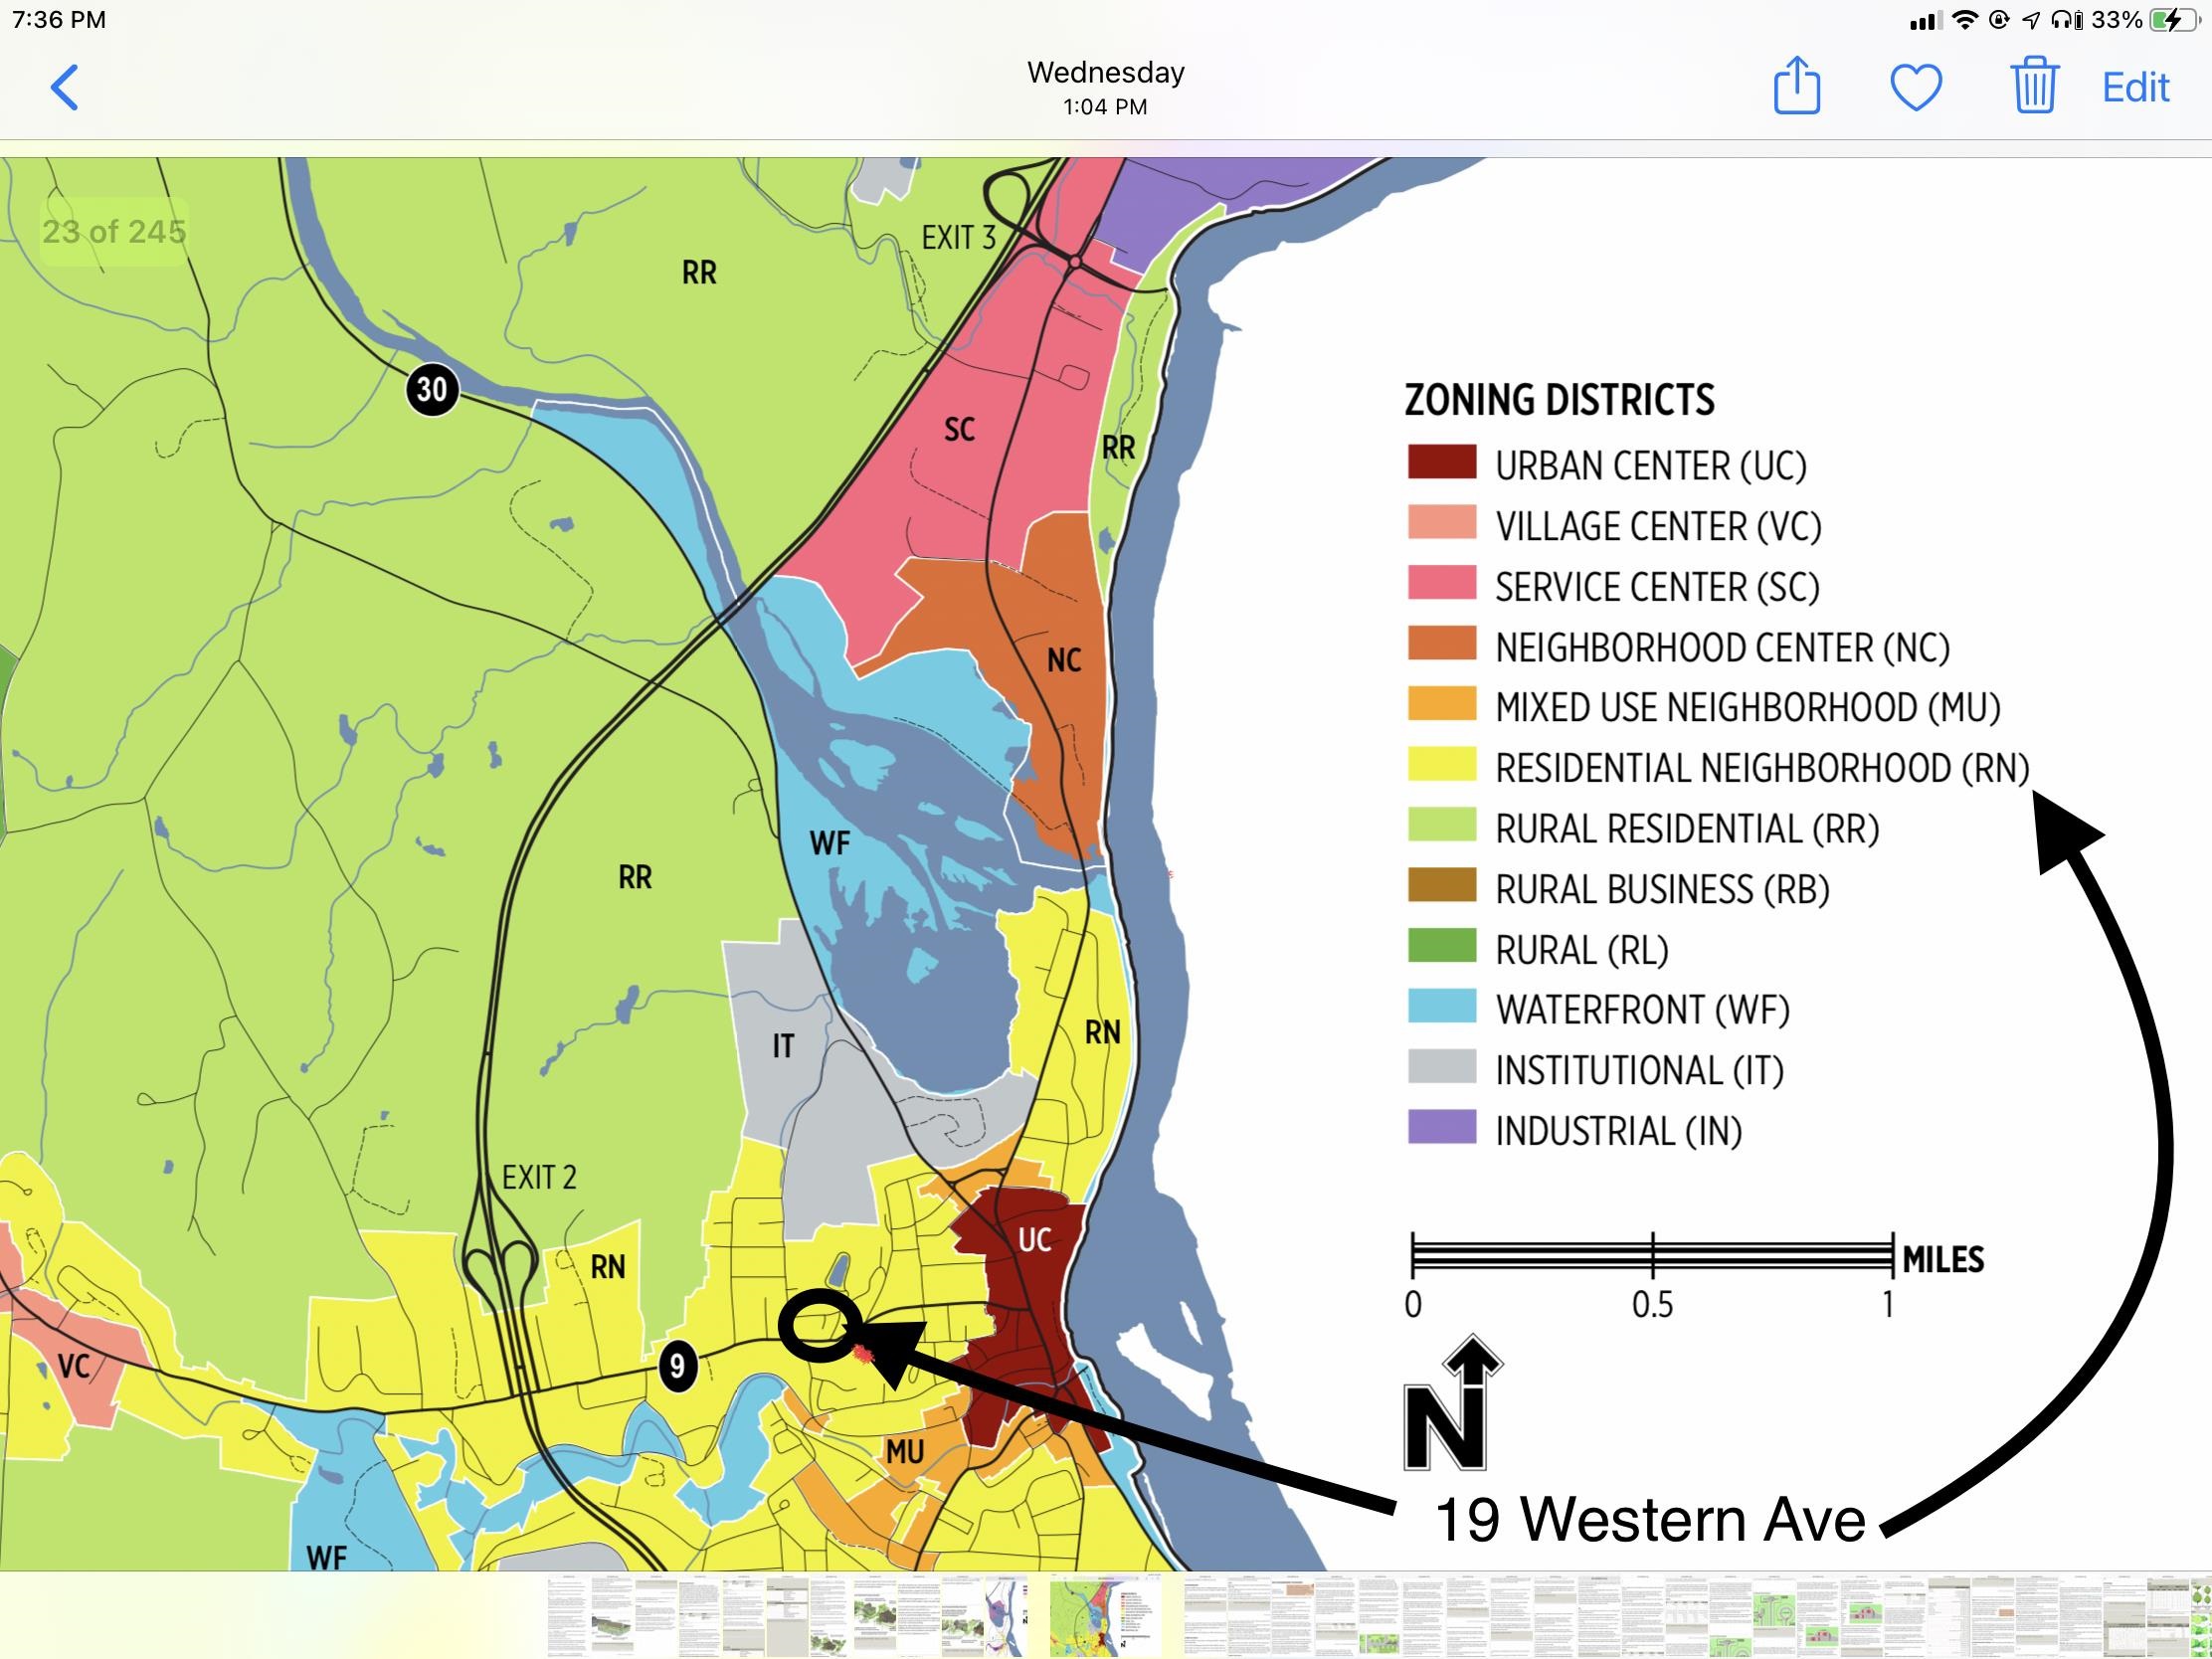Tap the current zoning map thumbnail in scrubber
2212x1659 pixels.
[x=1105, y=1617]
